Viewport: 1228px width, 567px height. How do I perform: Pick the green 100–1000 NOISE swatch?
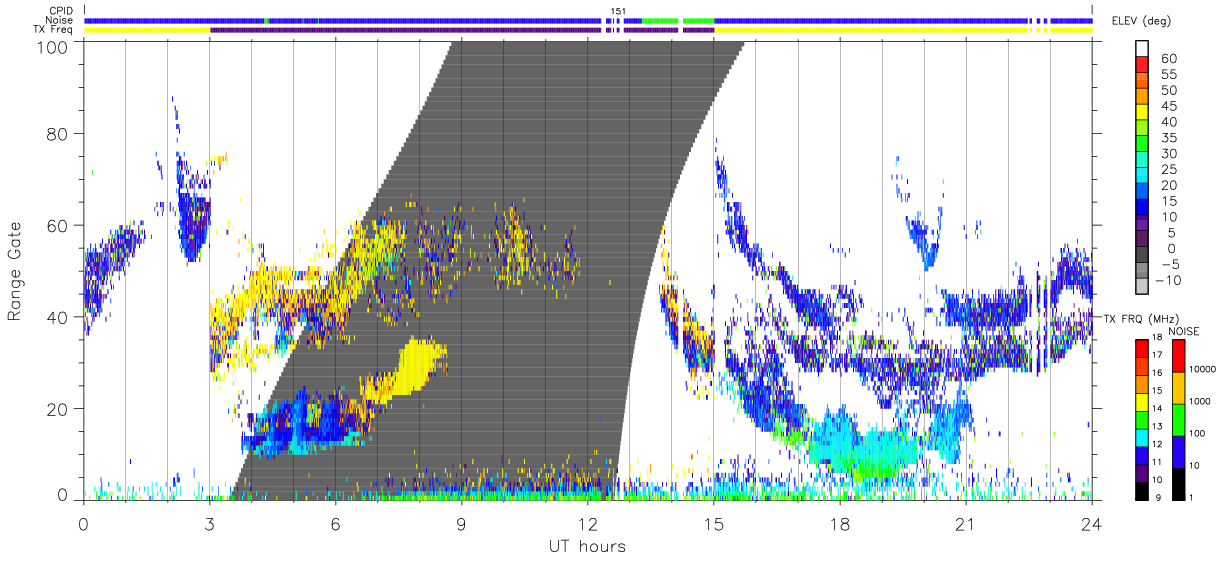tap(1178, 419)
